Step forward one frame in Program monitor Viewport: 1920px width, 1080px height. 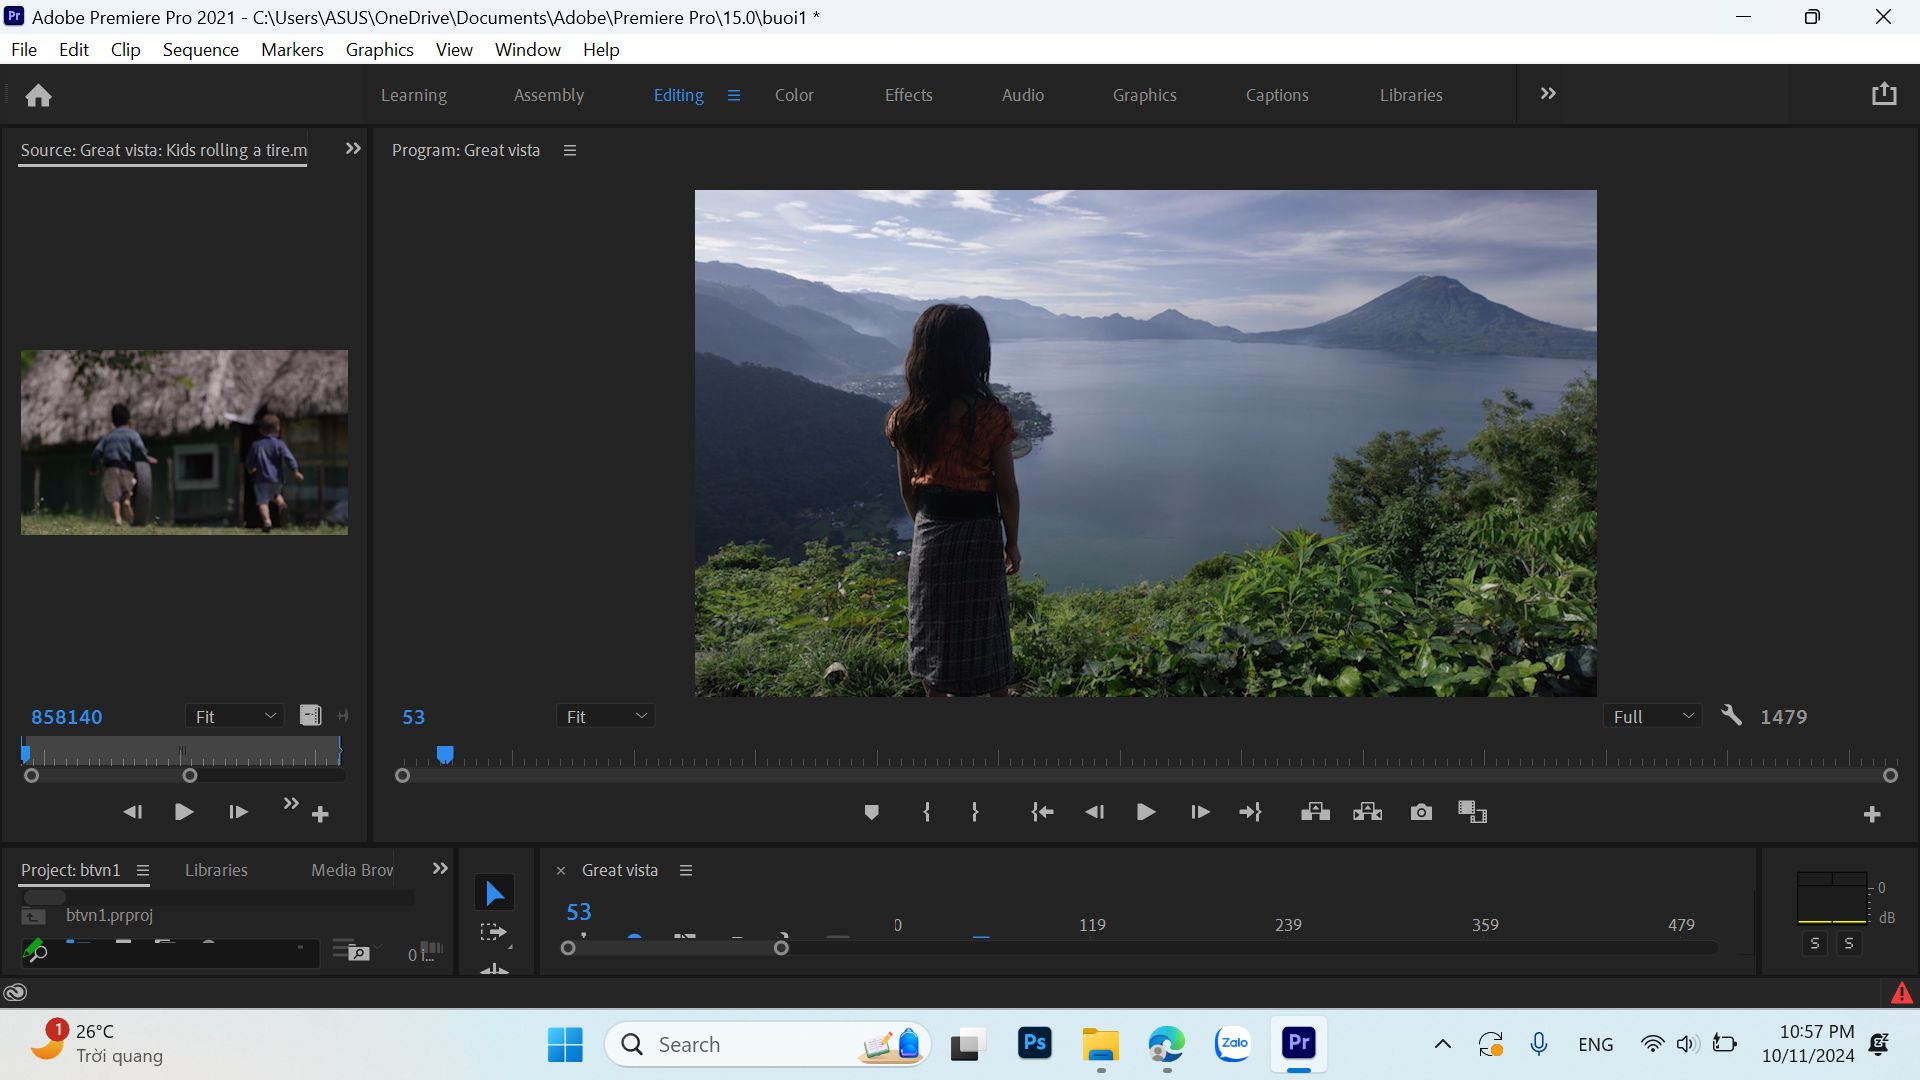[1200, 813]
